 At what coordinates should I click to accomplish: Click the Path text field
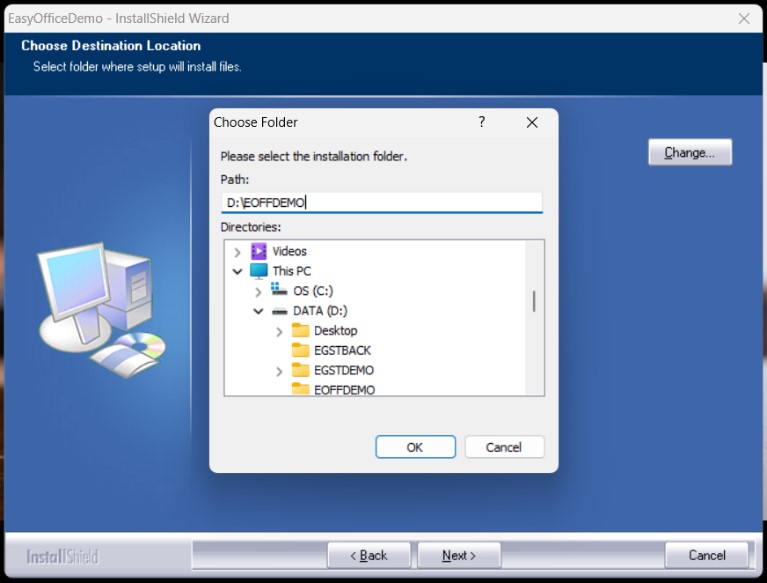coord(380,203)
